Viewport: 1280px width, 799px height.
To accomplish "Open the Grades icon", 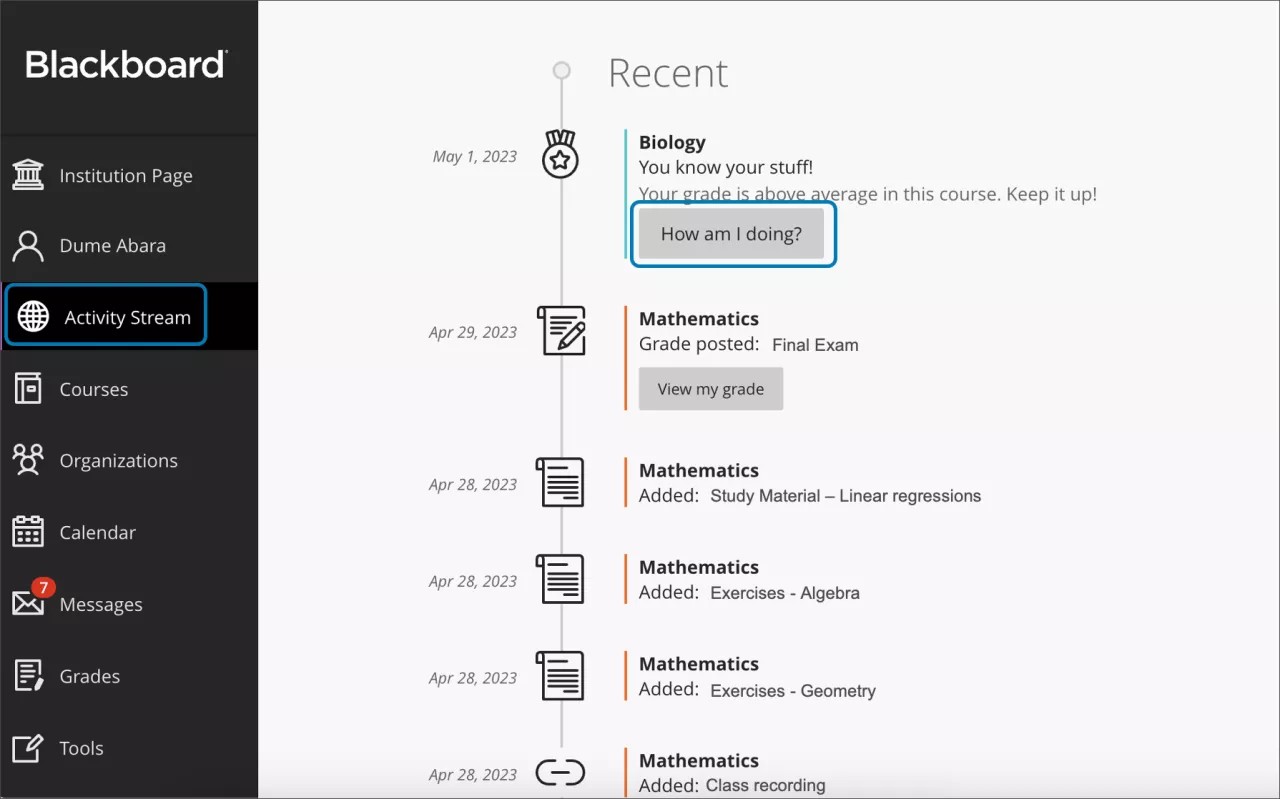I will (30, 676).
